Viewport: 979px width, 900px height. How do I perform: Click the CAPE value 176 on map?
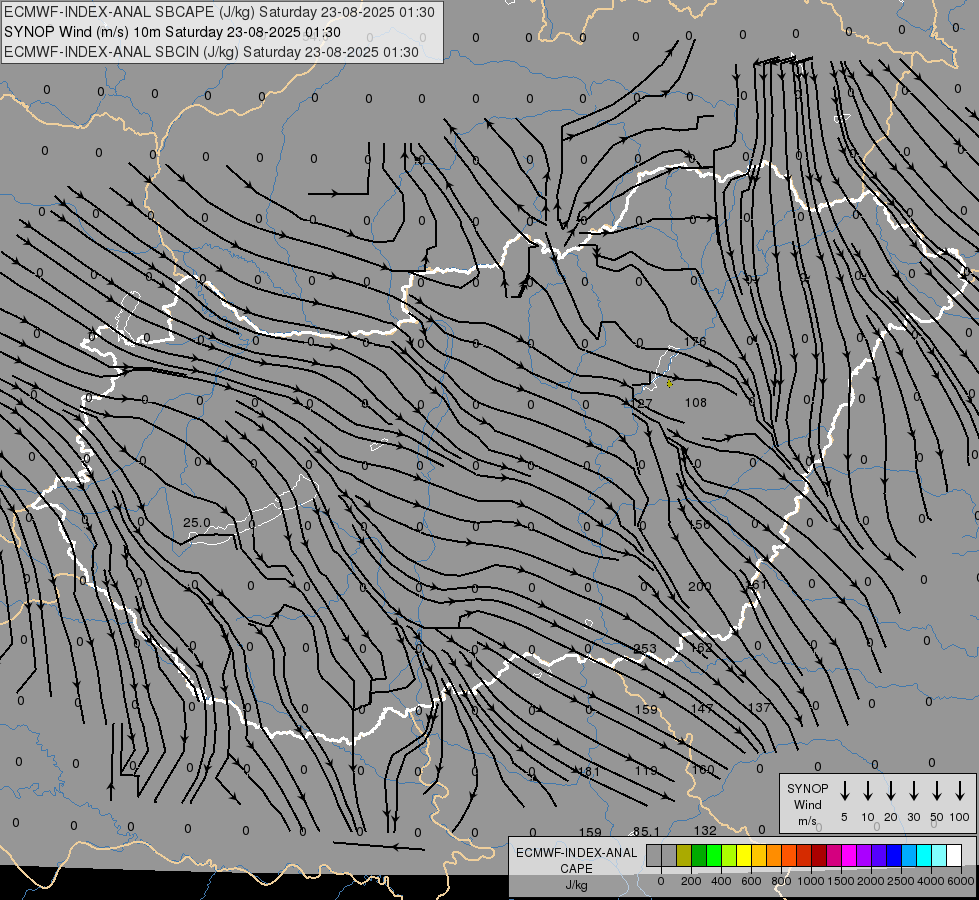(695, 342)
